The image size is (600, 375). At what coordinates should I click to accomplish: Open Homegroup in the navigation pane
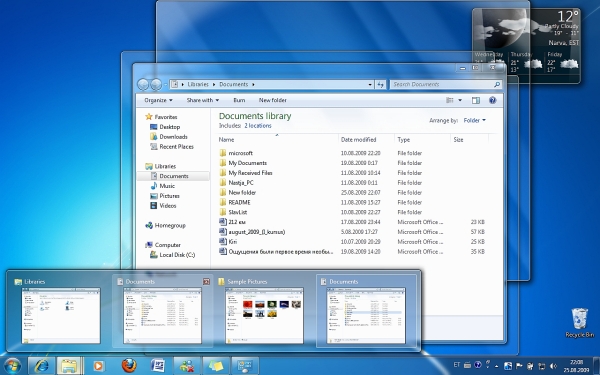point(170,226)
